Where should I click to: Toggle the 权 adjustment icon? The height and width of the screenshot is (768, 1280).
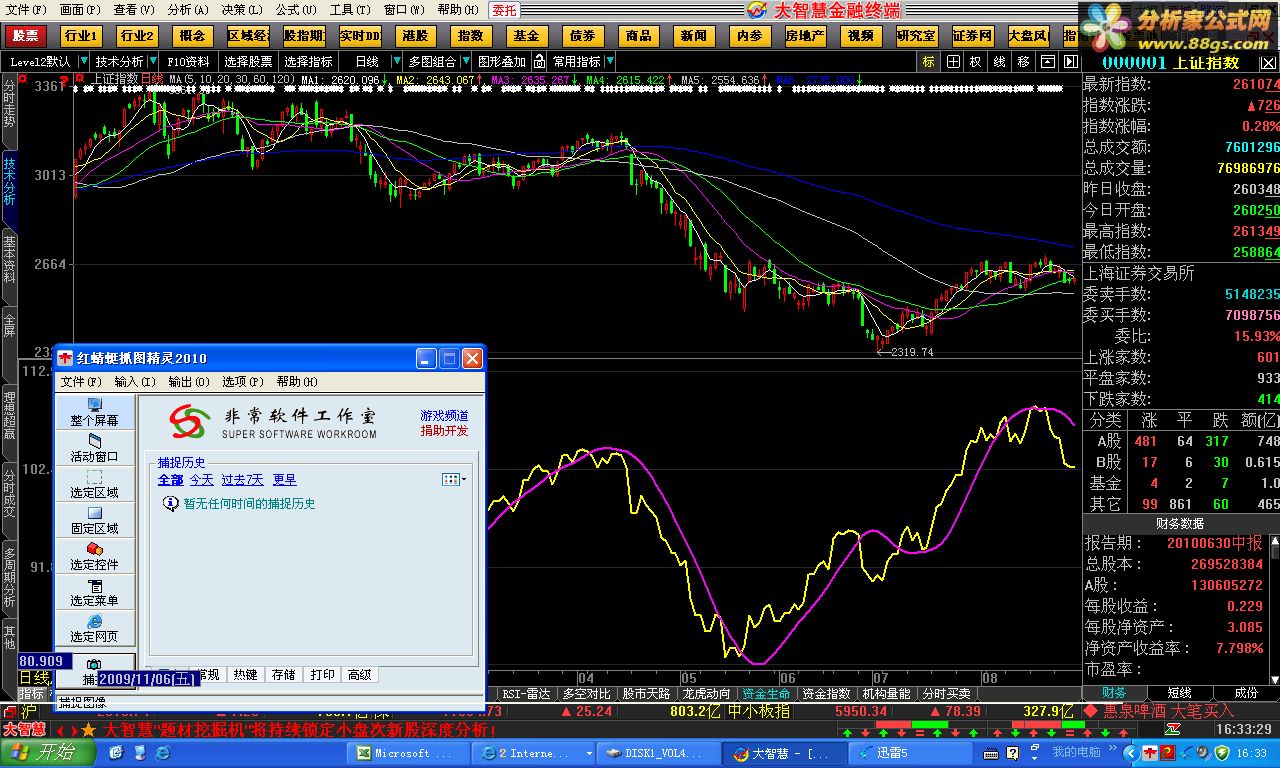coord(975,62)
